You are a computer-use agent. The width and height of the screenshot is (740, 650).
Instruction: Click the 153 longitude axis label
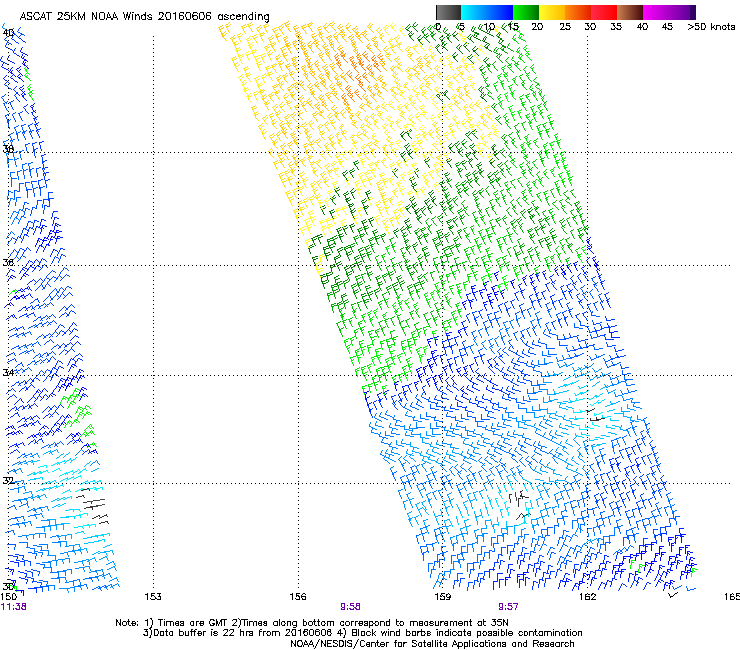[153, 597]
